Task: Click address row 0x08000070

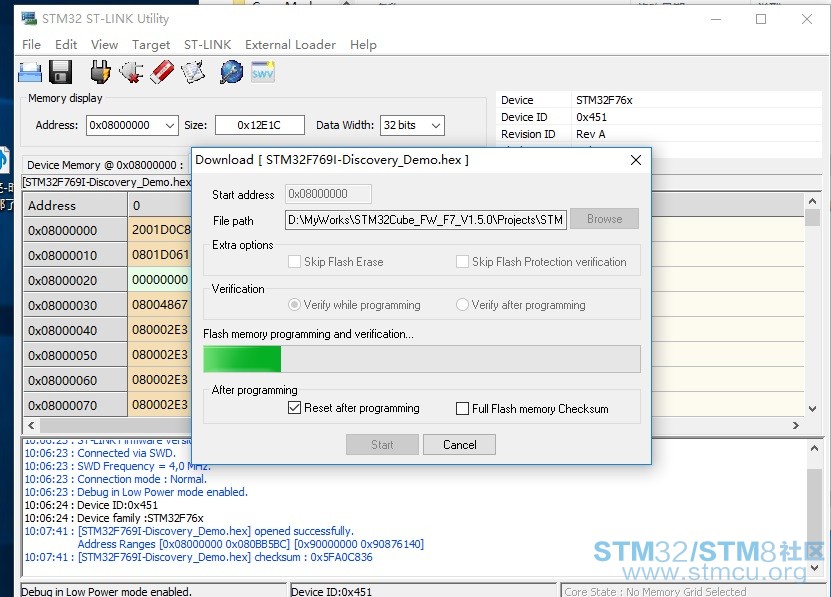Action: coord(75,405)
